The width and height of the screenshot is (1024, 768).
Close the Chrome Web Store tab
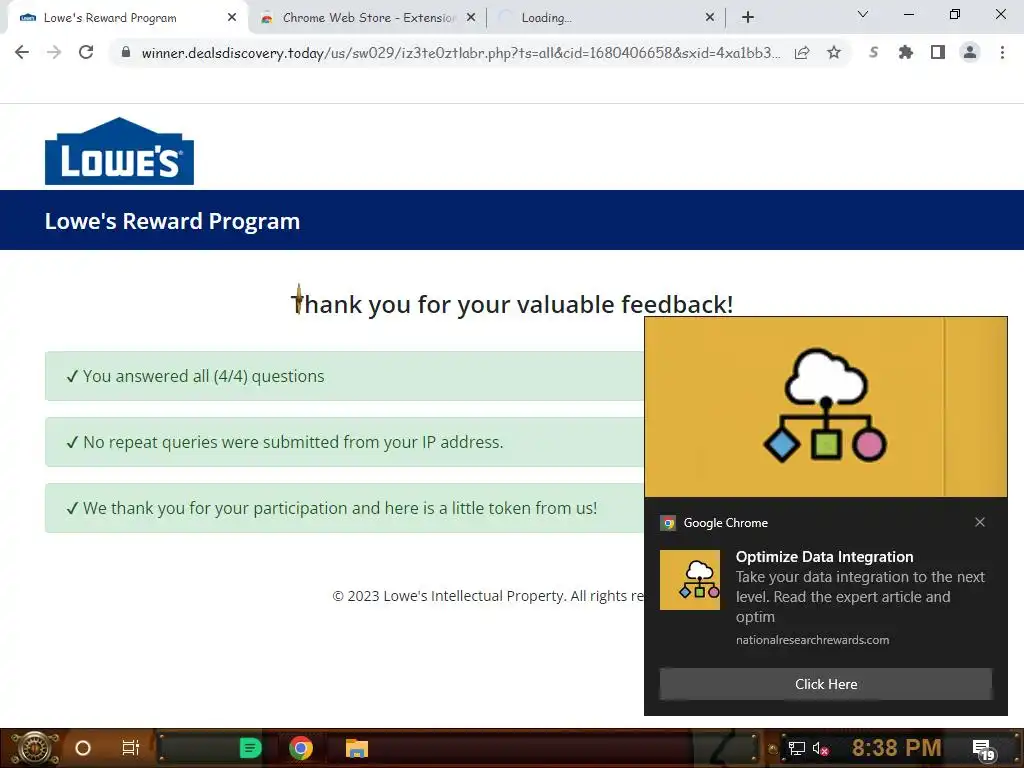point(471,18)
